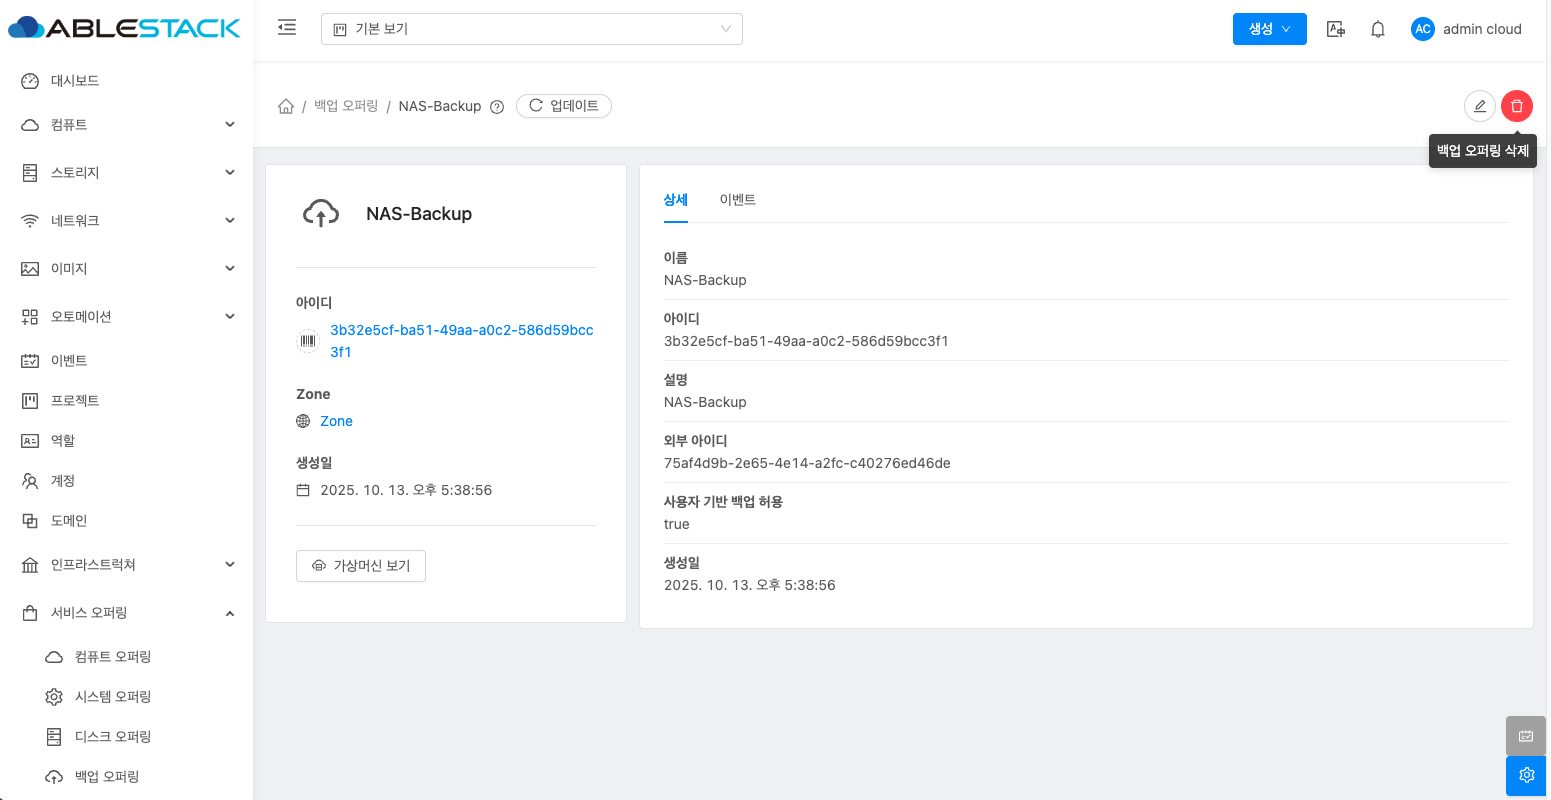The image size is (1551, 800).
Task: Collapse the 서비스 오퍼링 menu
Action: pyautogui.click(x=128, y=613)
